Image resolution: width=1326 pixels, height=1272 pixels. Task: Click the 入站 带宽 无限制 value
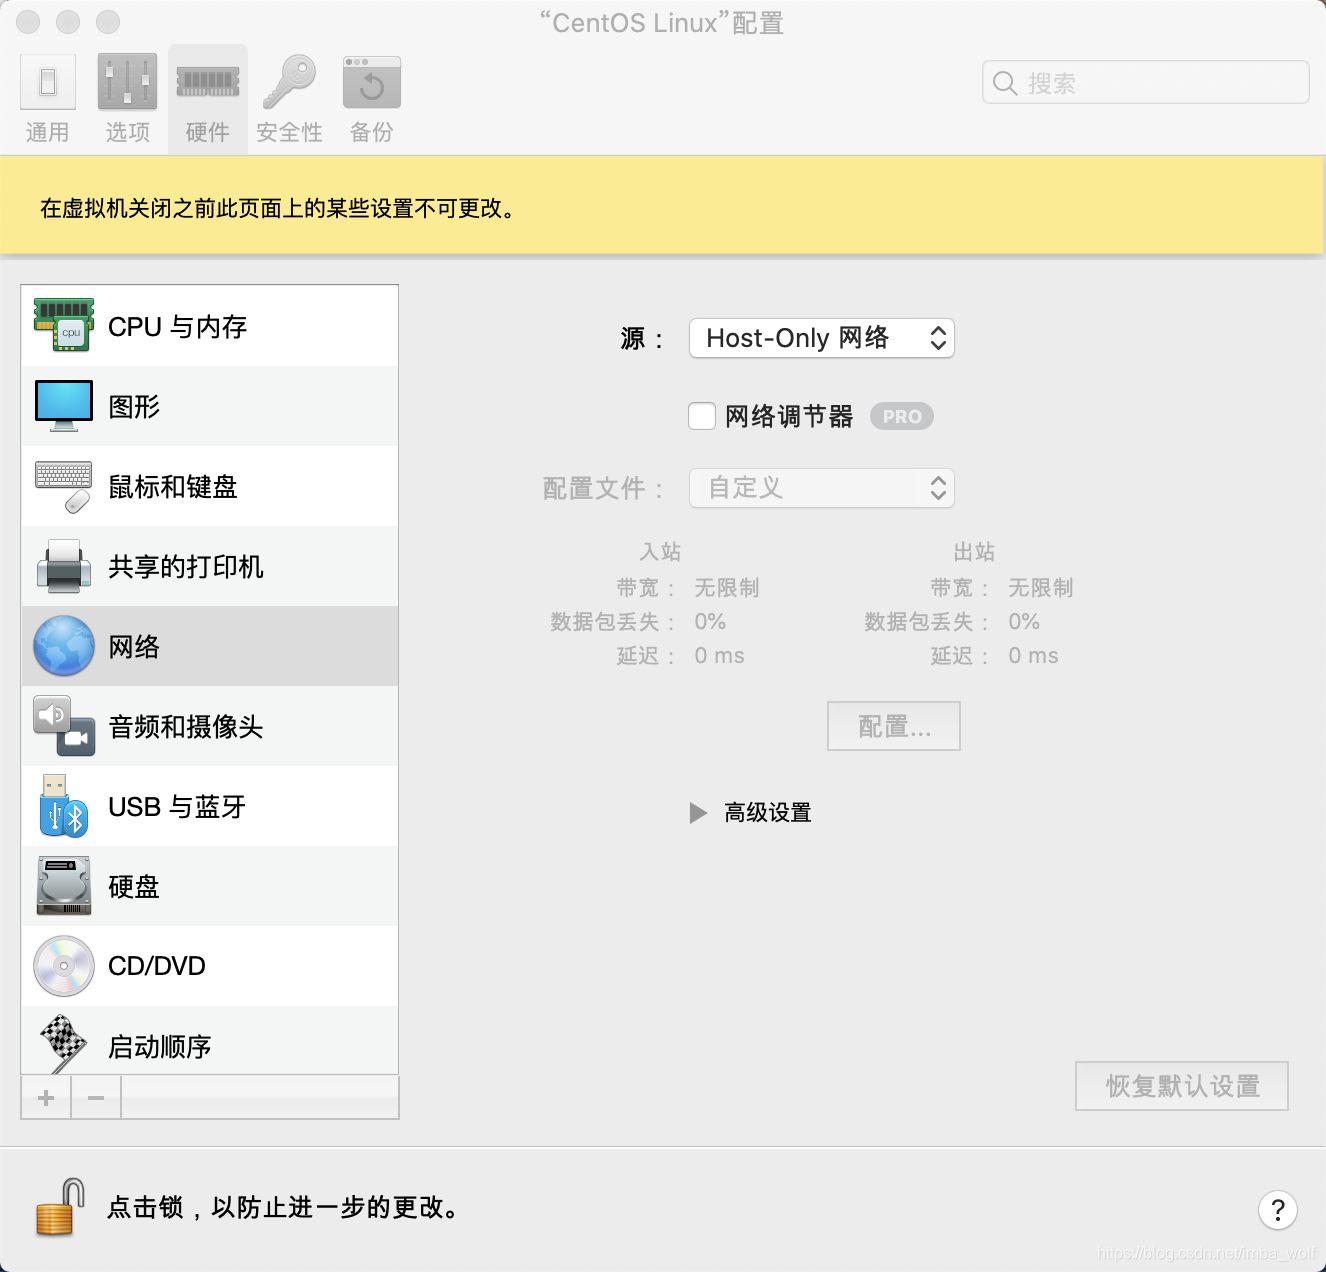tap(727, 588)
